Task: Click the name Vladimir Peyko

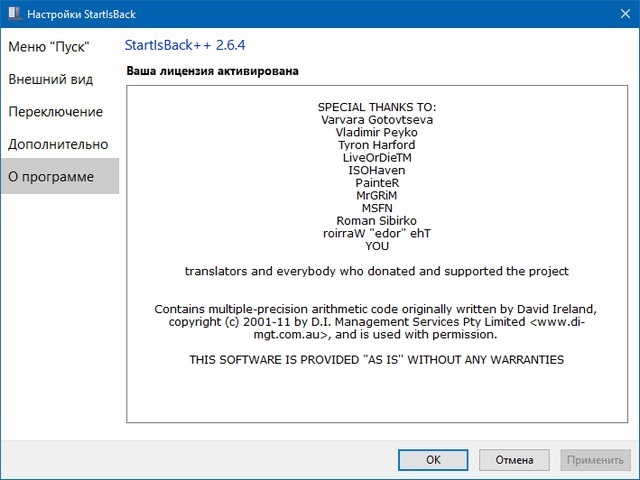Action: (x=377, y=133)
